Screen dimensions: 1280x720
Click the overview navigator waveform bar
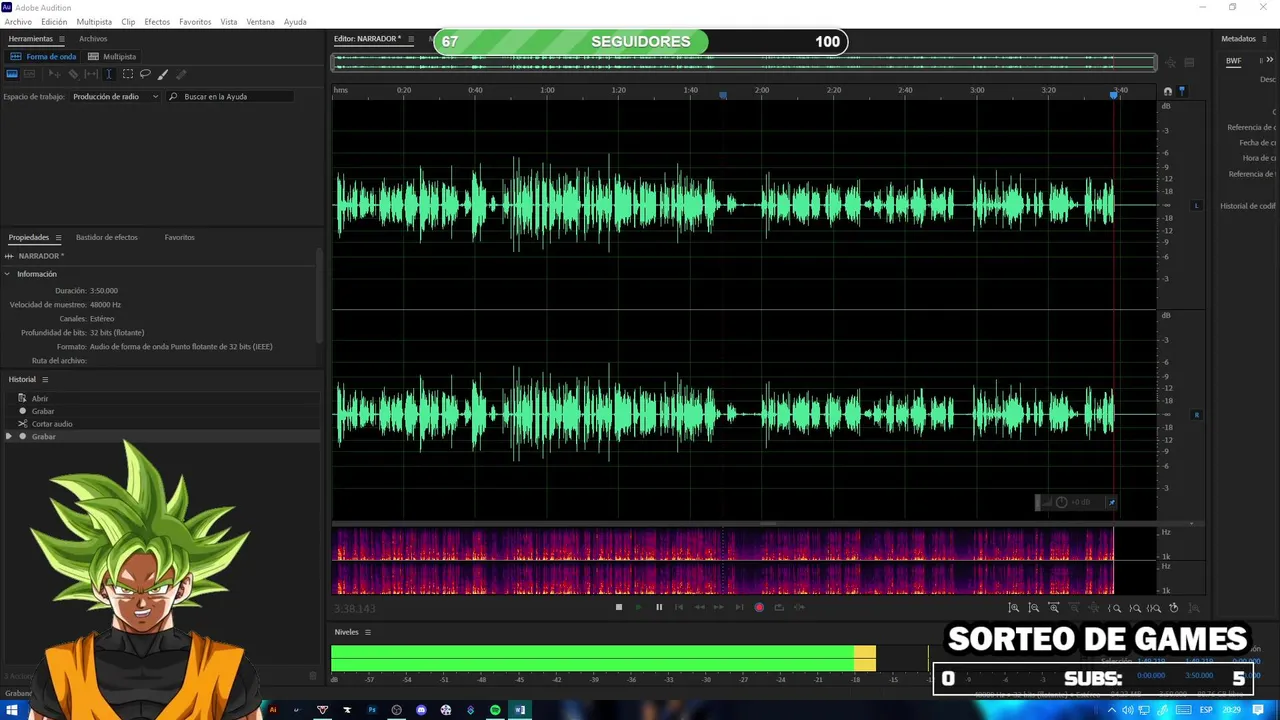[x=744, y=62]
